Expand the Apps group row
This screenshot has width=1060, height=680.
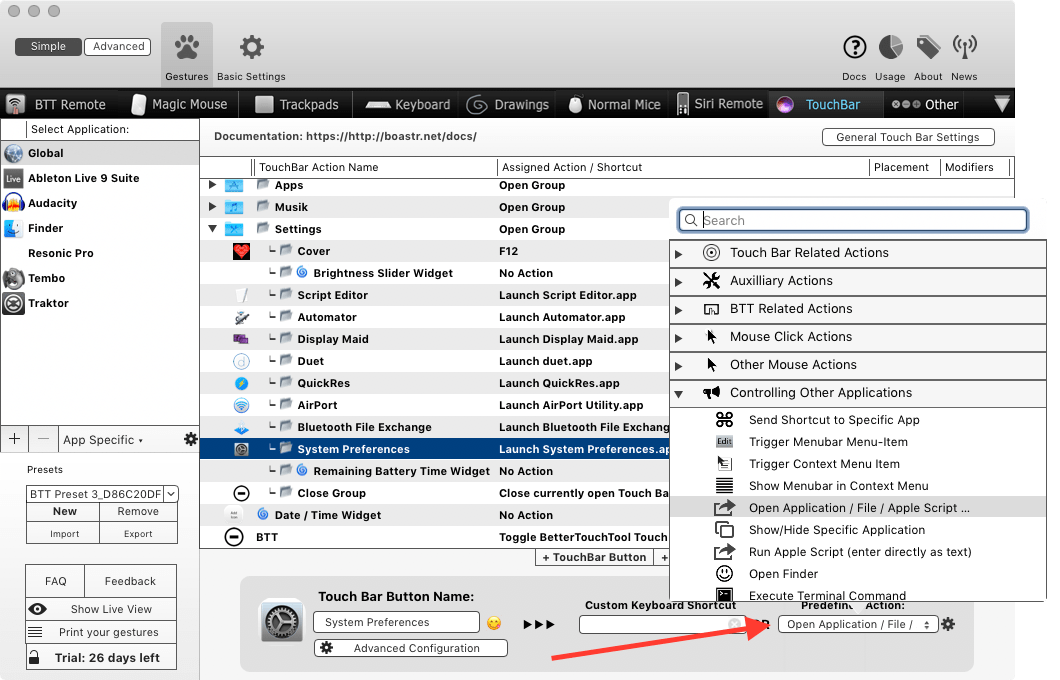pyautogui.click(x=212, y=185)
